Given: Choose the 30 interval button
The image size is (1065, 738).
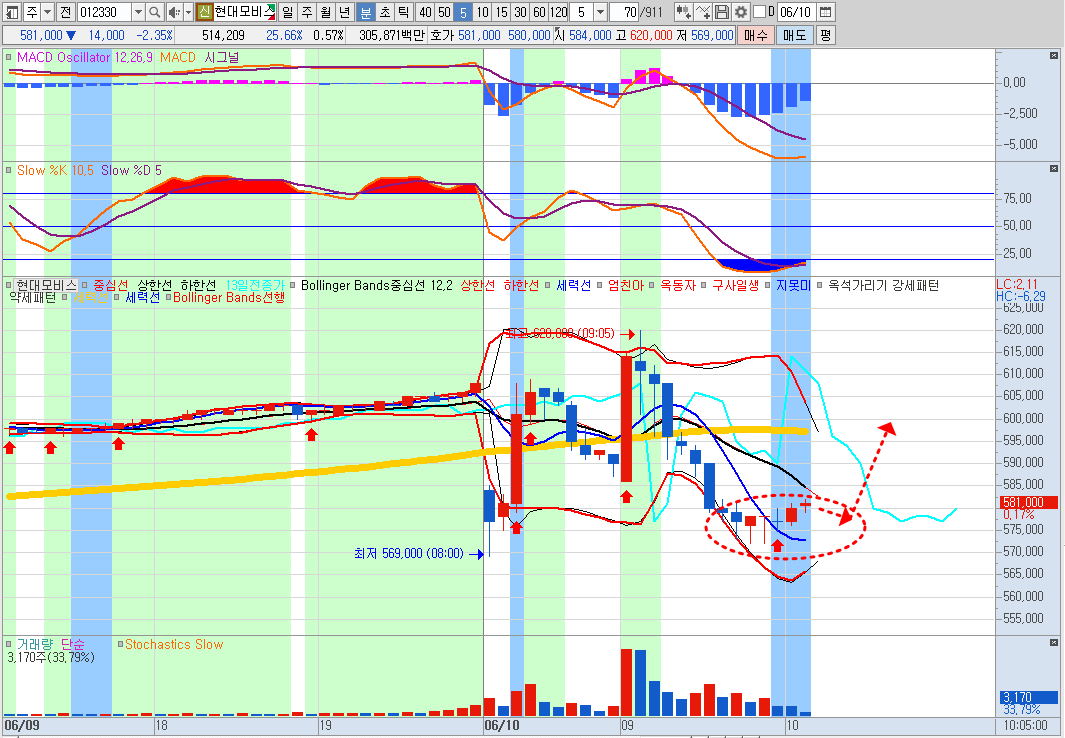Looking at the screenshot, I should 520,12.
